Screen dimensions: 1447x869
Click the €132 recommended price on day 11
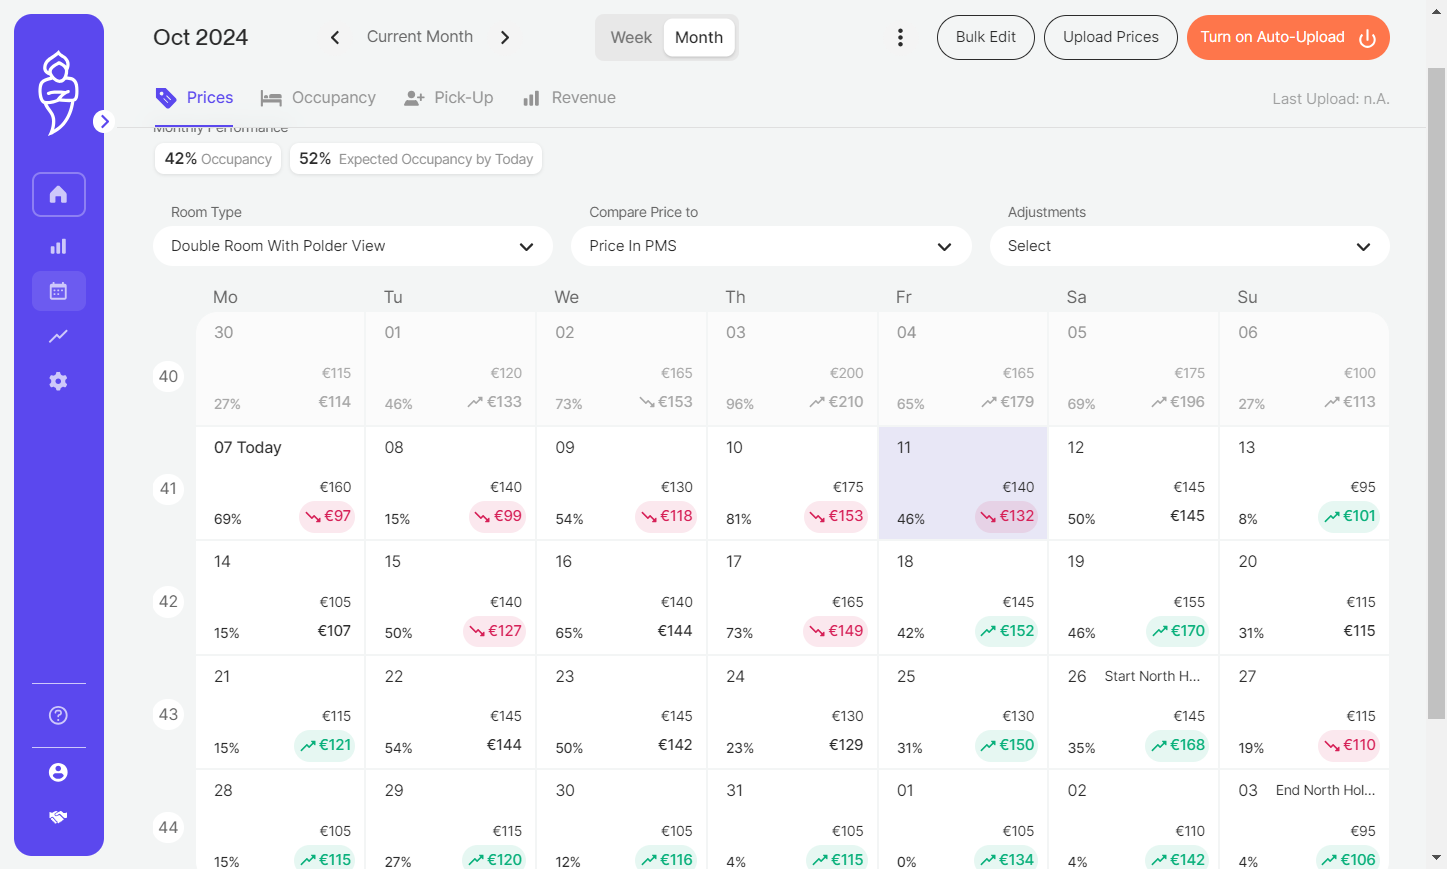pos(1006,516)
